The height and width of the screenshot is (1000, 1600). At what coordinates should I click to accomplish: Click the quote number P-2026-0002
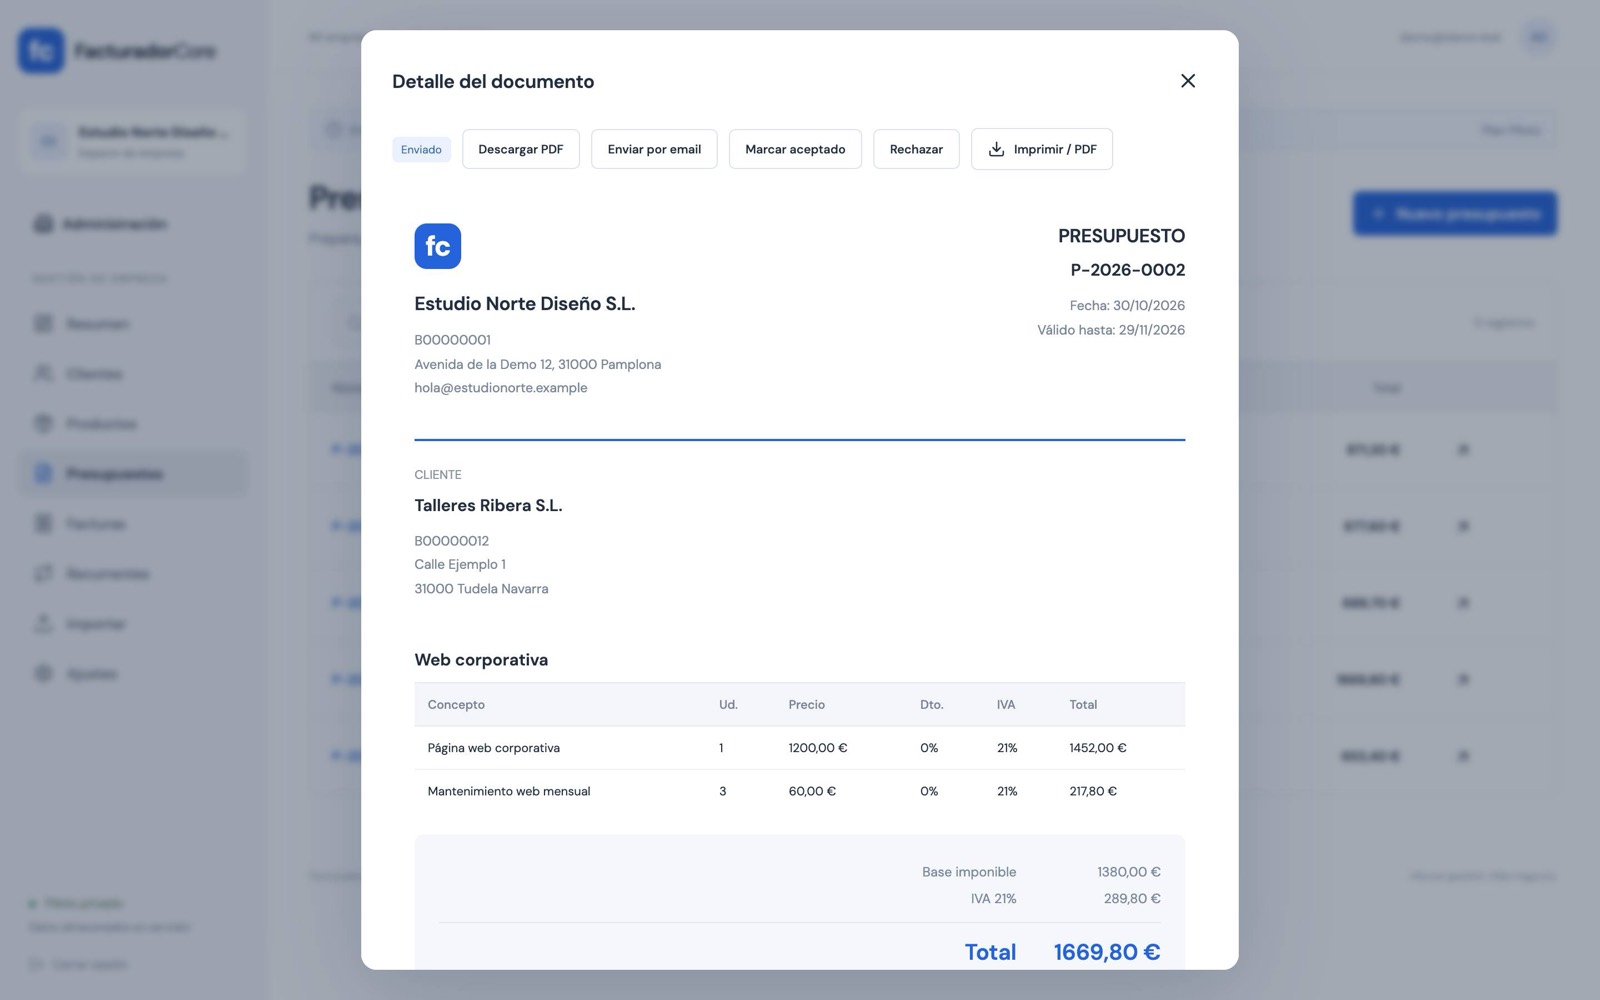pos(1127,270)
